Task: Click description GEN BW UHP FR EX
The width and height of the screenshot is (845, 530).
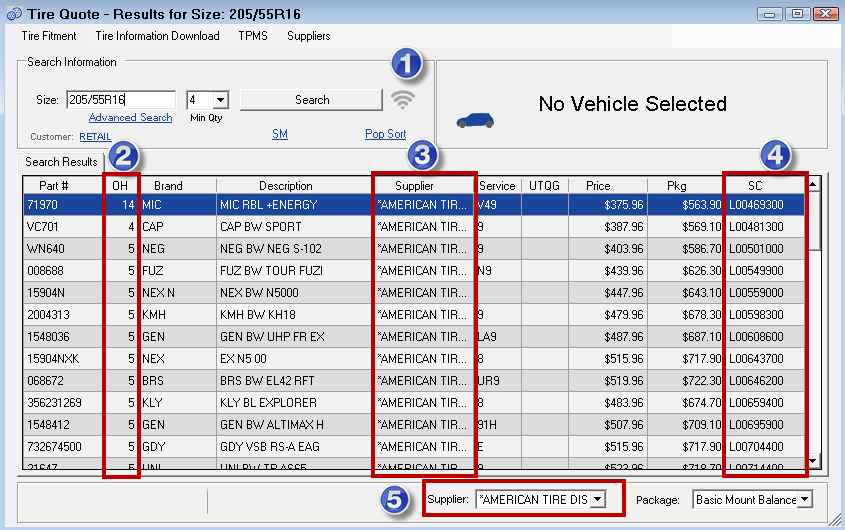Action: click(x=272, y=337)
